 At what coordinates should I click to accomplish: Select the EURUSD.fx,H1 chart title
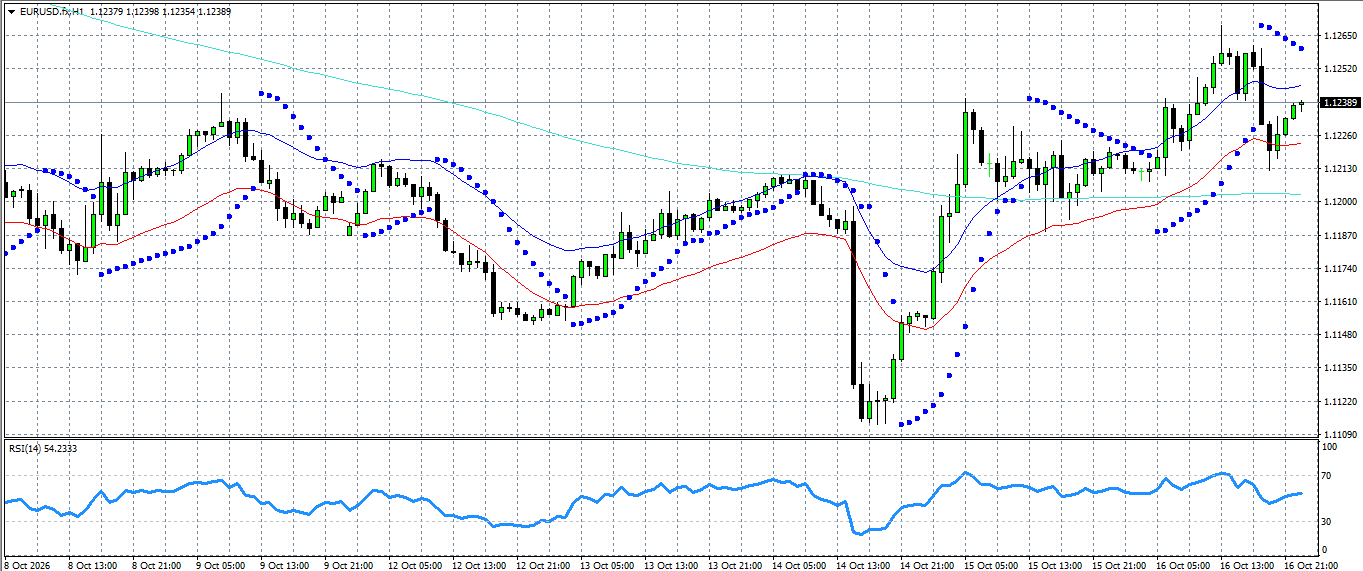[52, 11]
